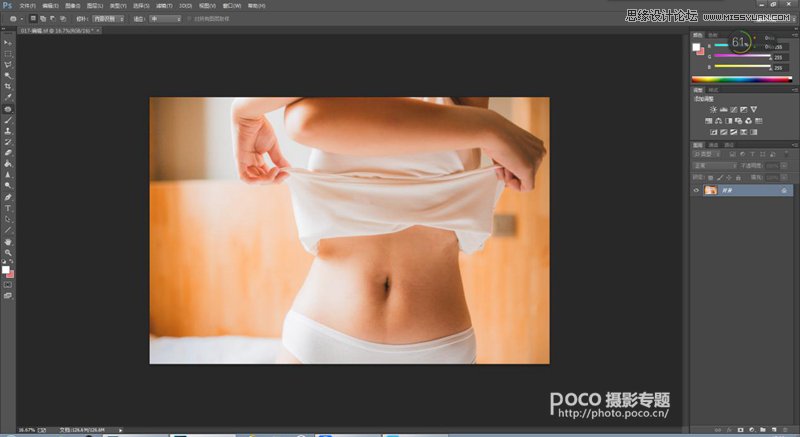This screenshot has width=800, height=437.
Task: Select the Patch healing tool
Action: point(8,109)
